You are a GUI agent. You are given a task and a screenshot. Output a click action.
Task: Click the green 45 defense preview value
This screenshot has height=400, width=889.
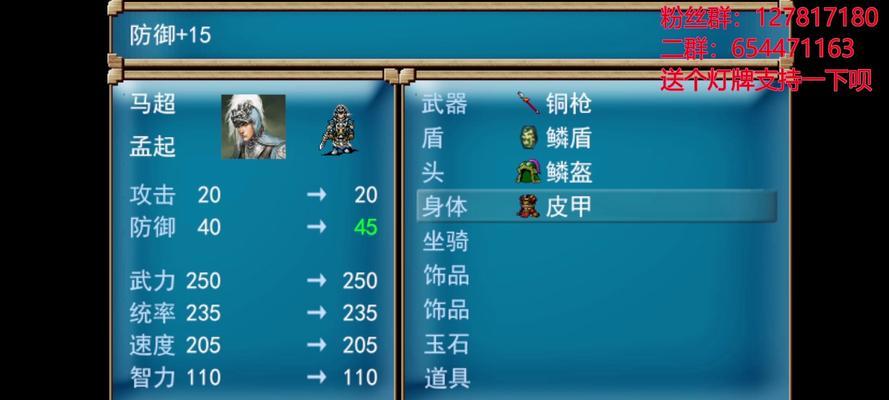click(366, 227)
